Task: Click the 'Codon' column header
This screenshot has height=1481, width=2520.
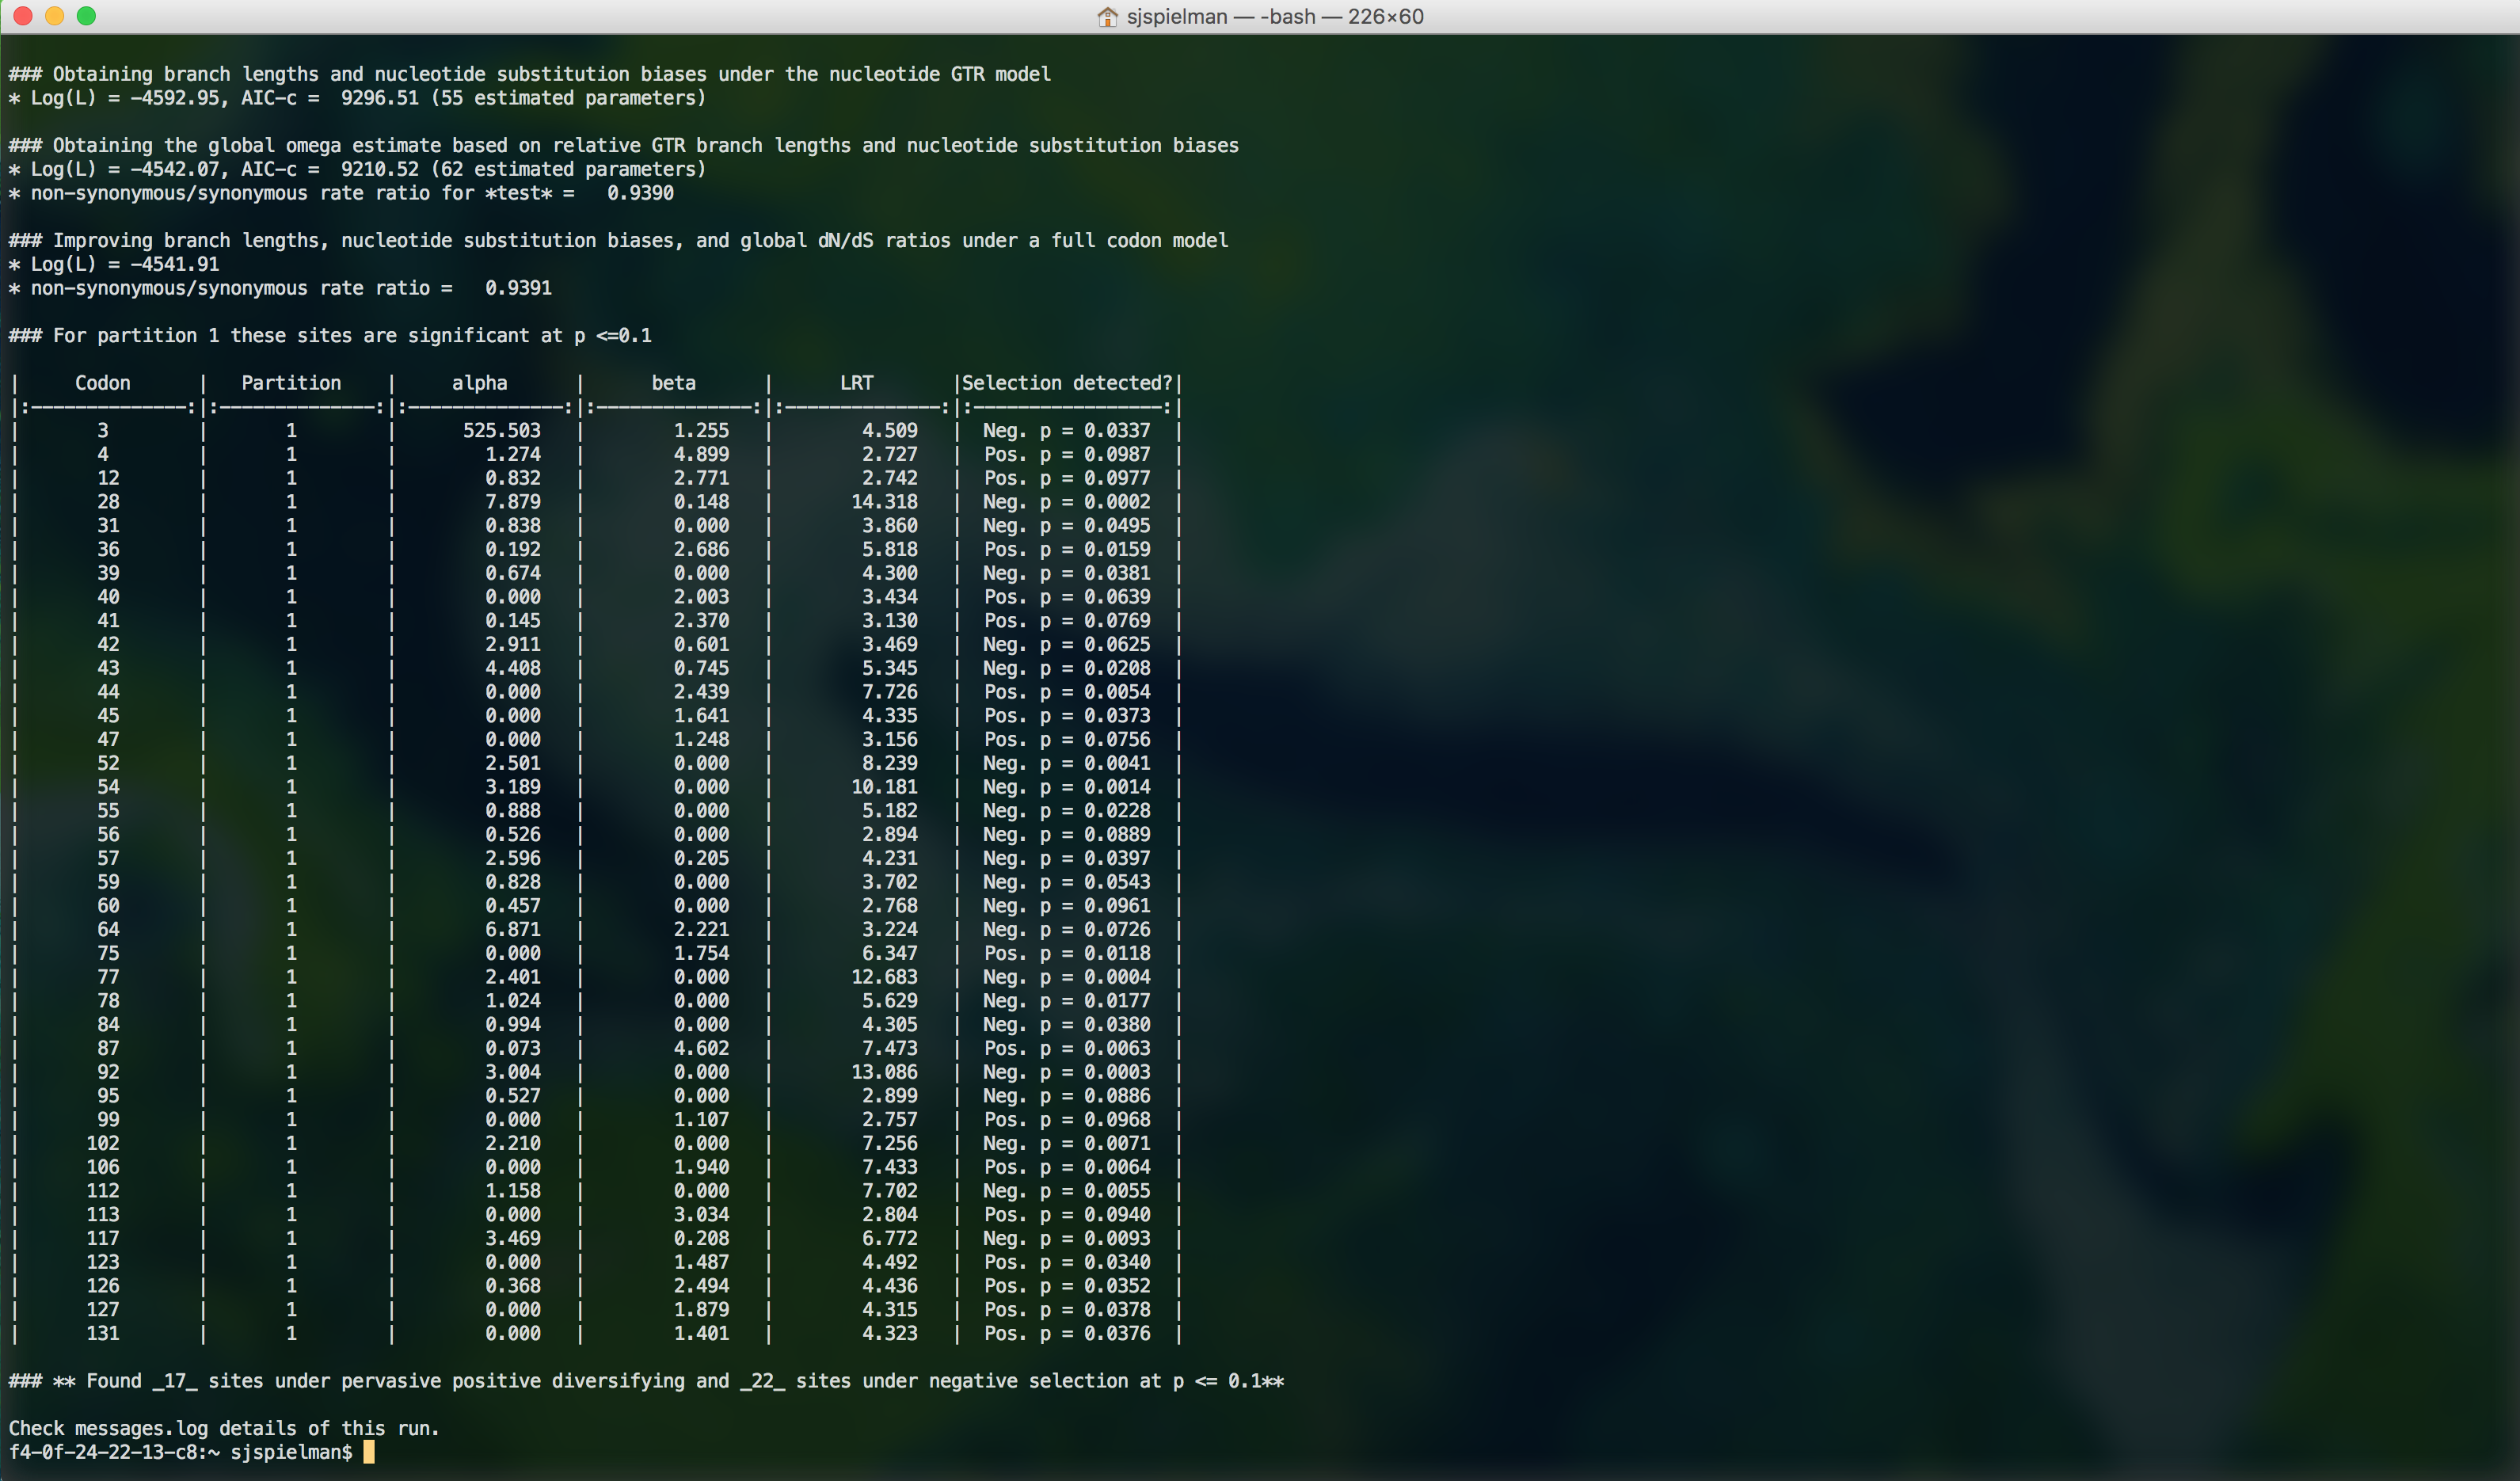Action: [x=103, y=383]
